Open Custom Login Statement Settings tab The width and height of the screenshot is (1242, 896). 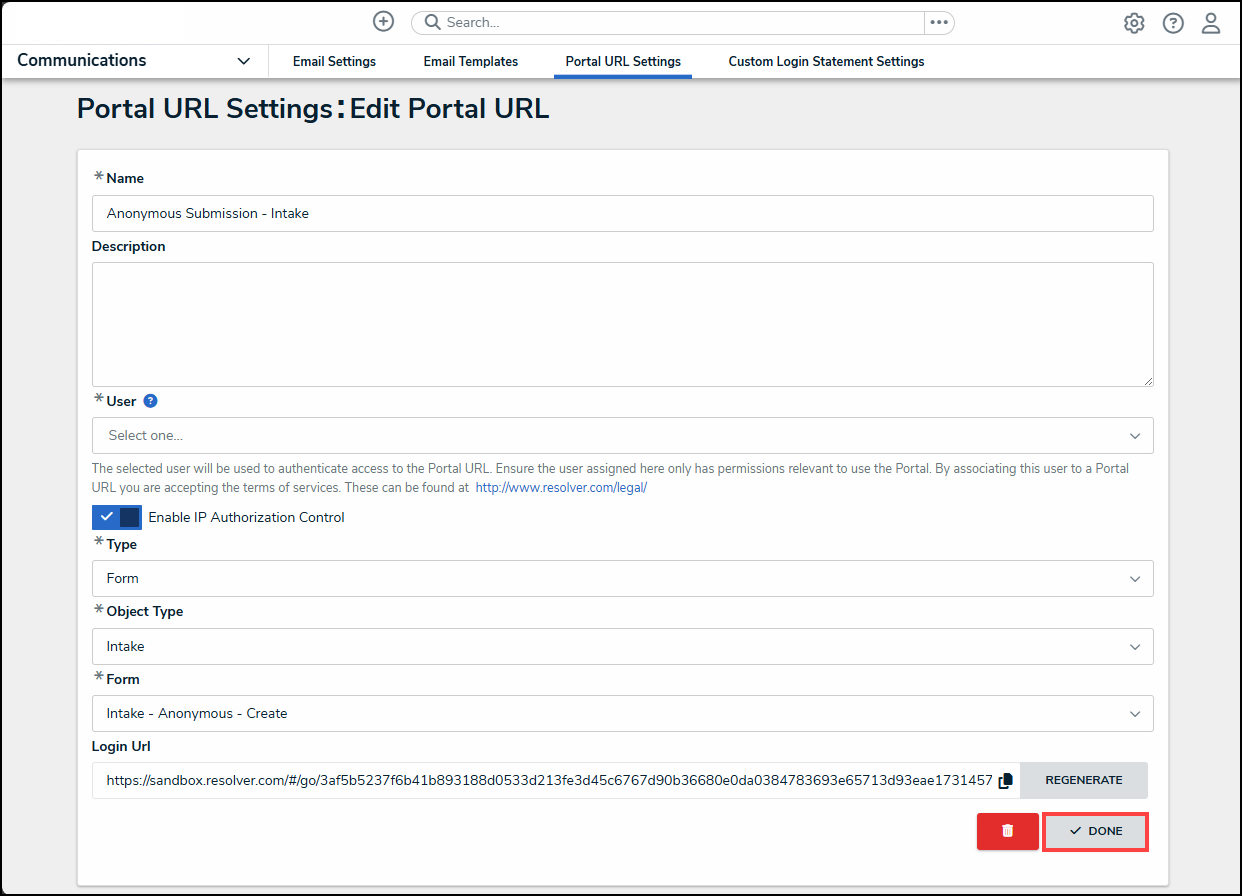tap(826, 62)
